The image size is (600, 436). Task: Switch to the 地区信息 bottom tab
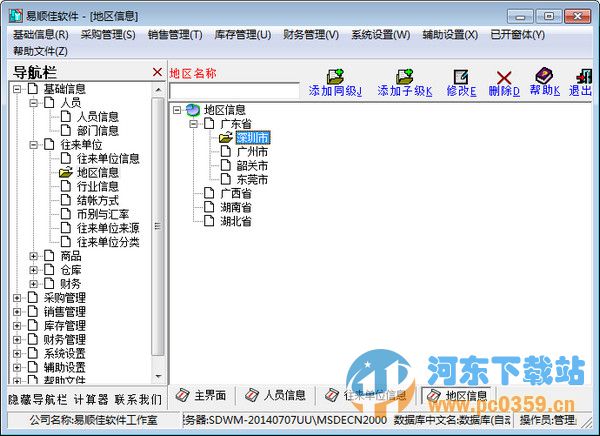coord(458,395)
